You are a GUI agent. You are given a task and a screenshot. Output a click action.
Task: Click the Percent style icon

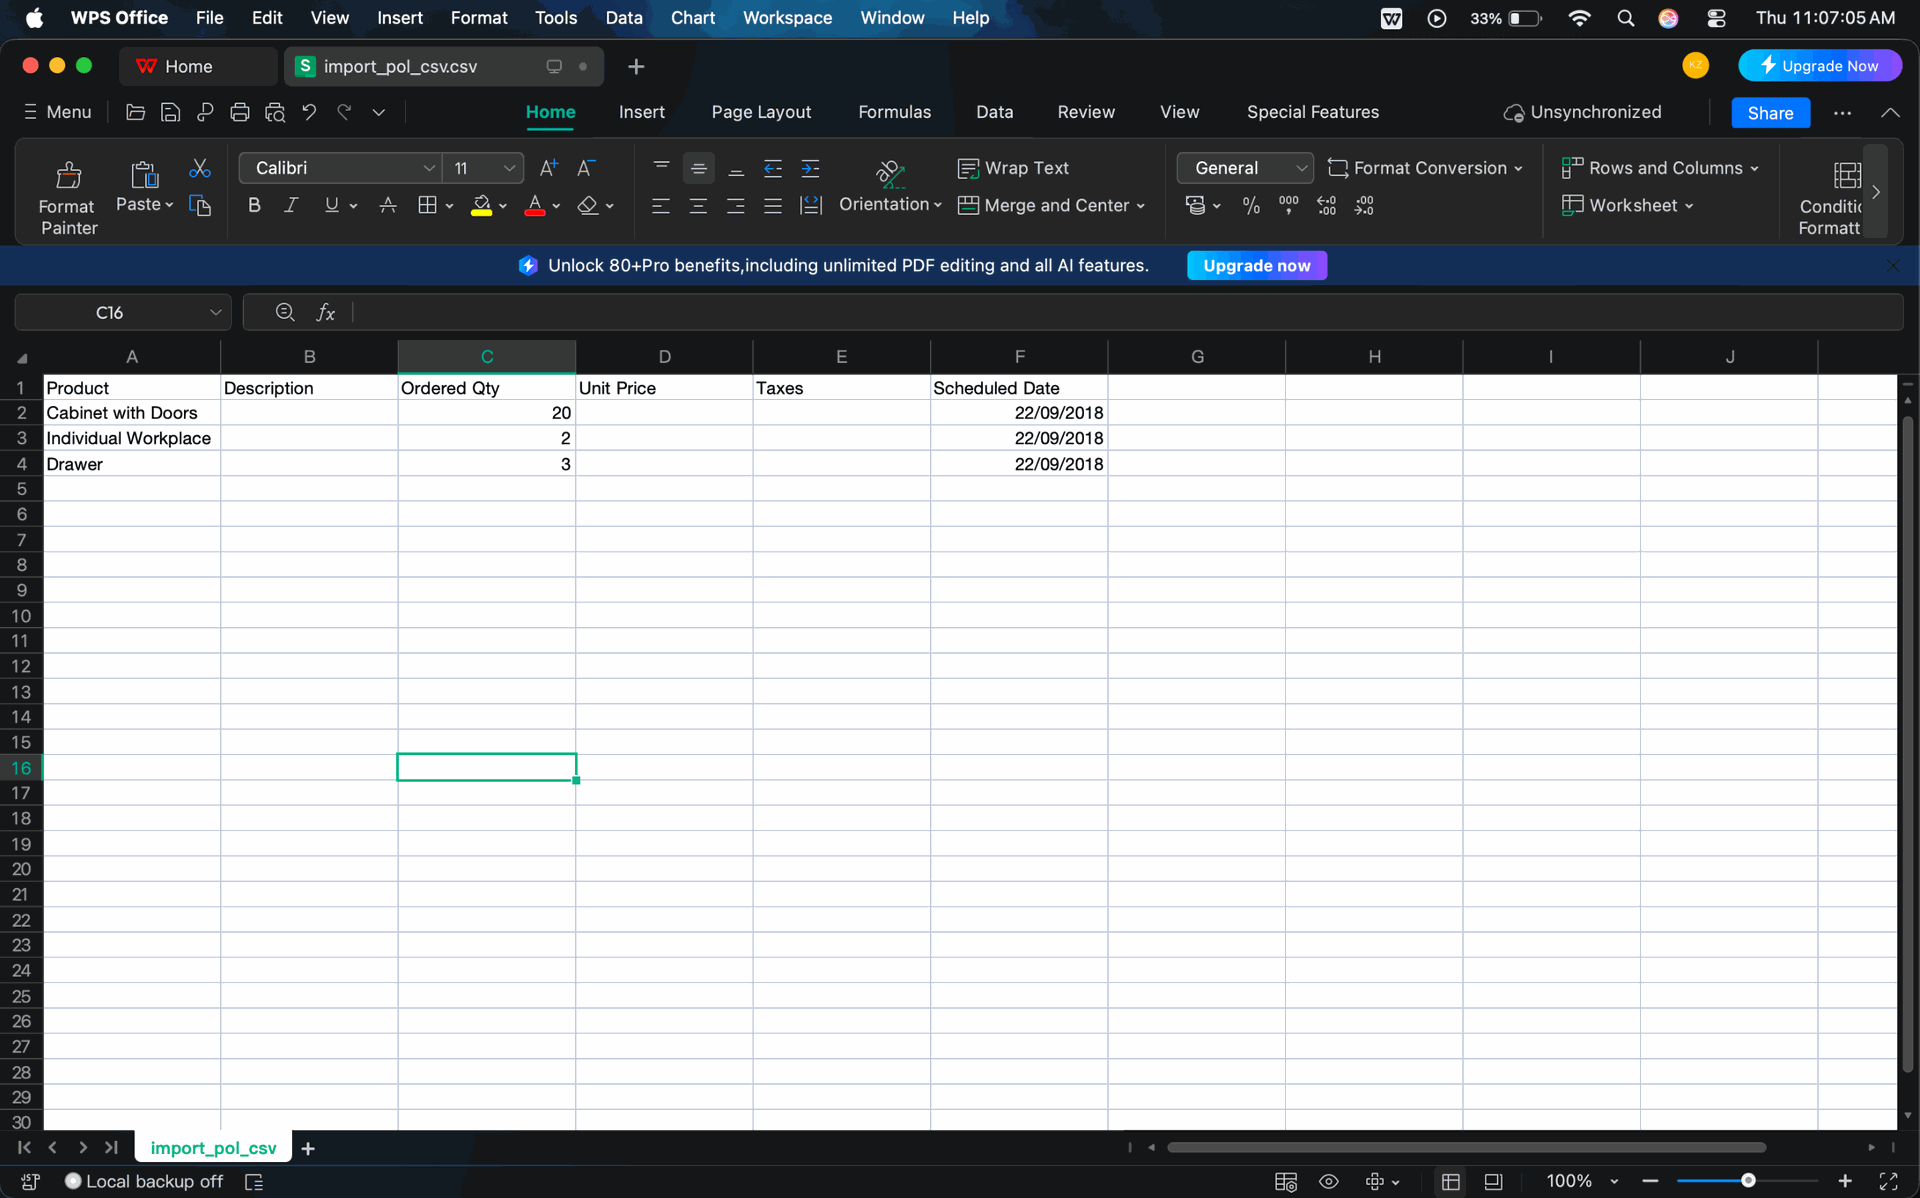[x=1250, y=206]
